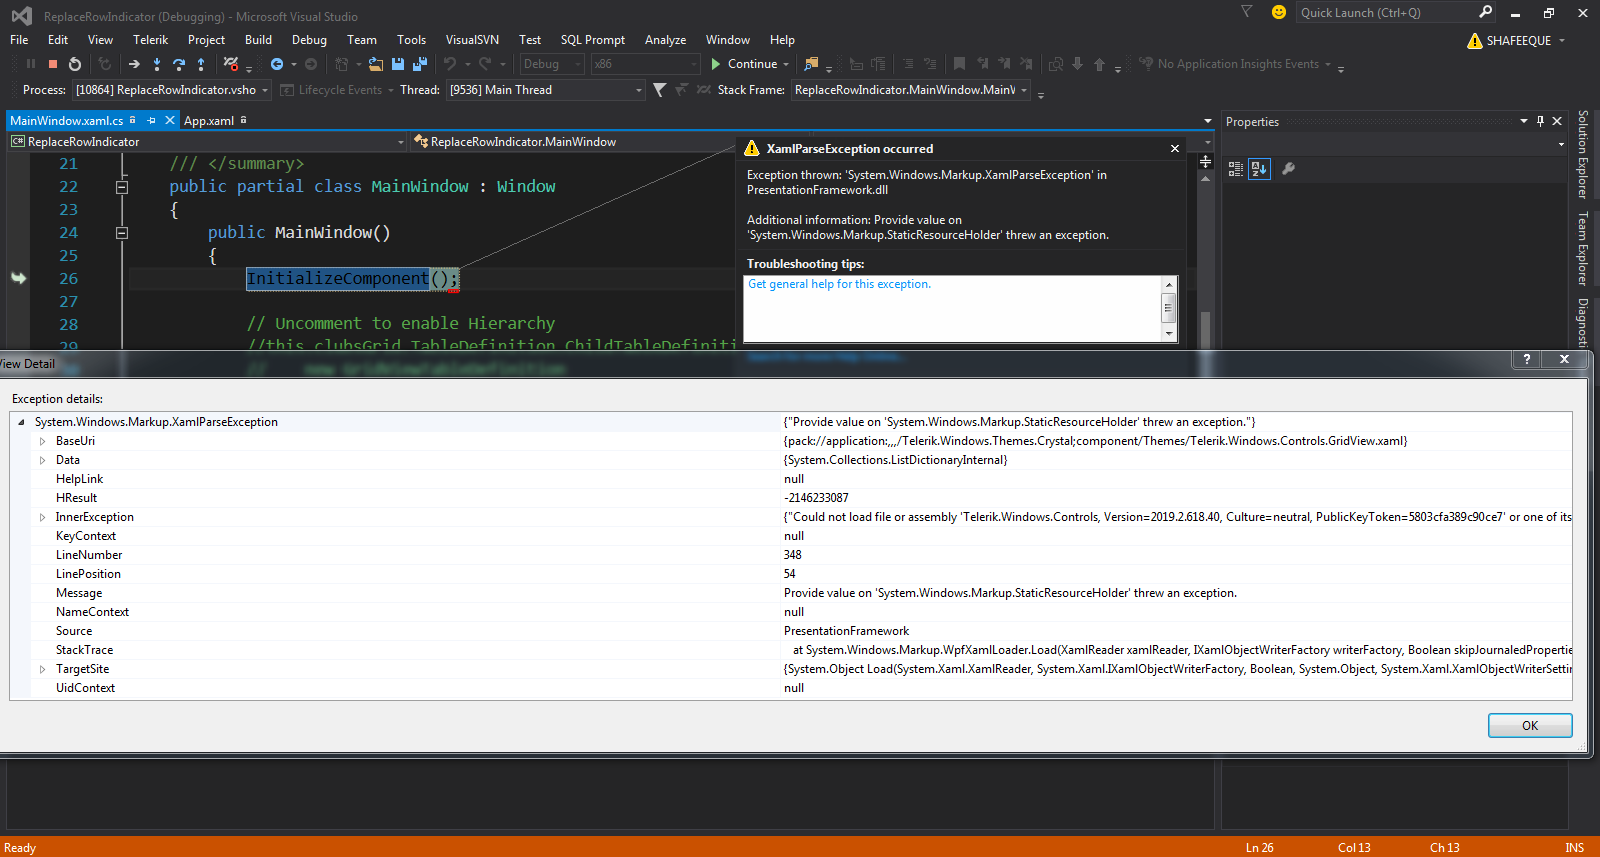Click the Save All icon
This screenshot has height=857, width=1600.
click(419, 64)
